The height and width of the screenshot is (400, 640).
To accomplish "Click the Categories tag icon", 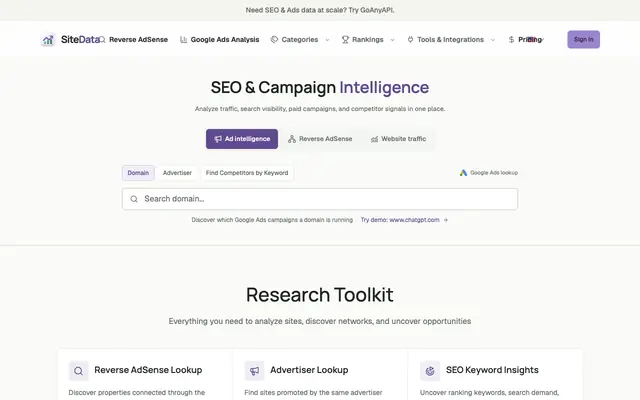I will tap(274, 40).
